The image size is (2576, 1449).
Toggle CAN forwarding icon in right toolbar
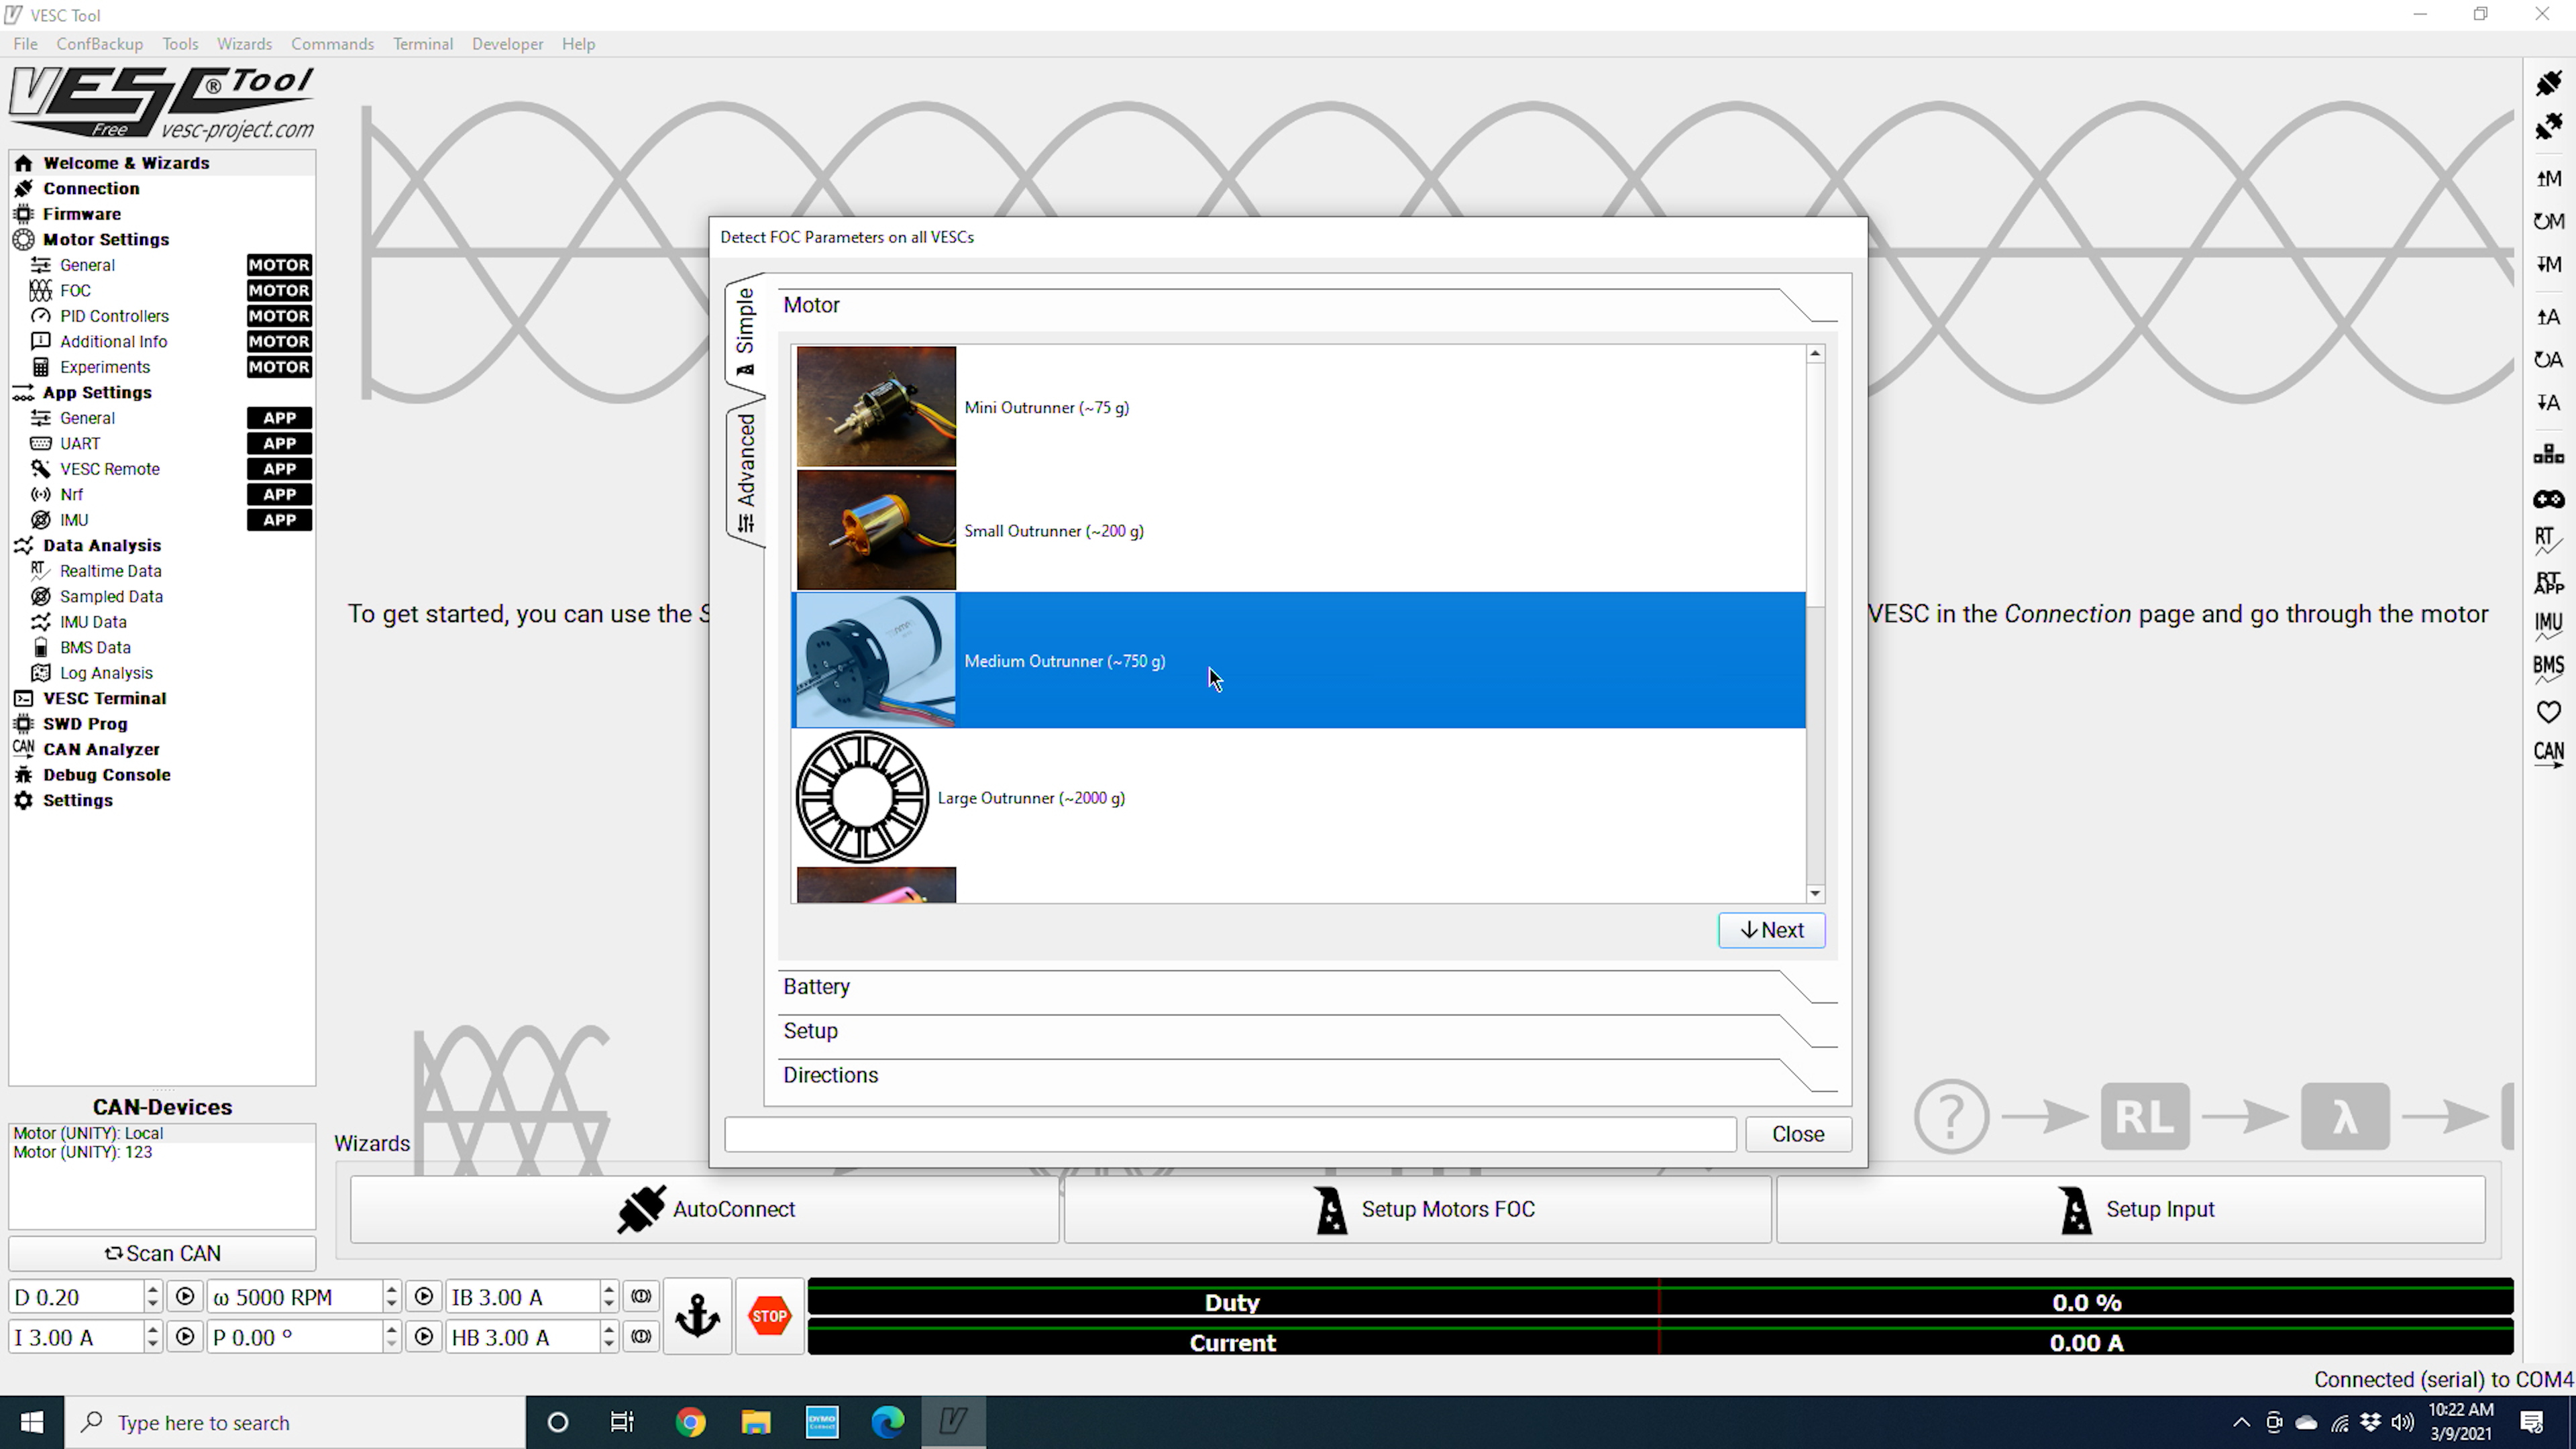(x=2548, y=754)
